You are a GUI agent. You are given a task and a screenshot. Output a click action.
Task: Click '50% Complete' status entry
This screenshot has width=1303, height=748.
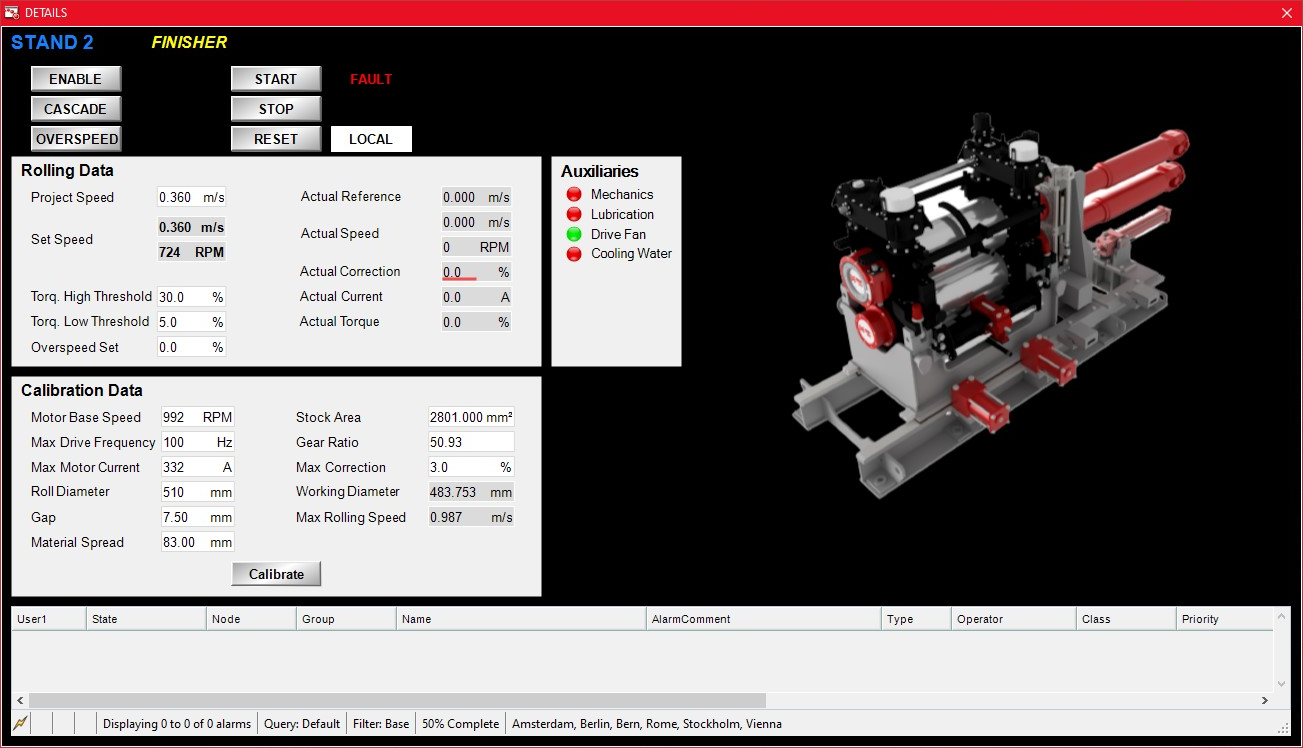click(x=460, y=723)
